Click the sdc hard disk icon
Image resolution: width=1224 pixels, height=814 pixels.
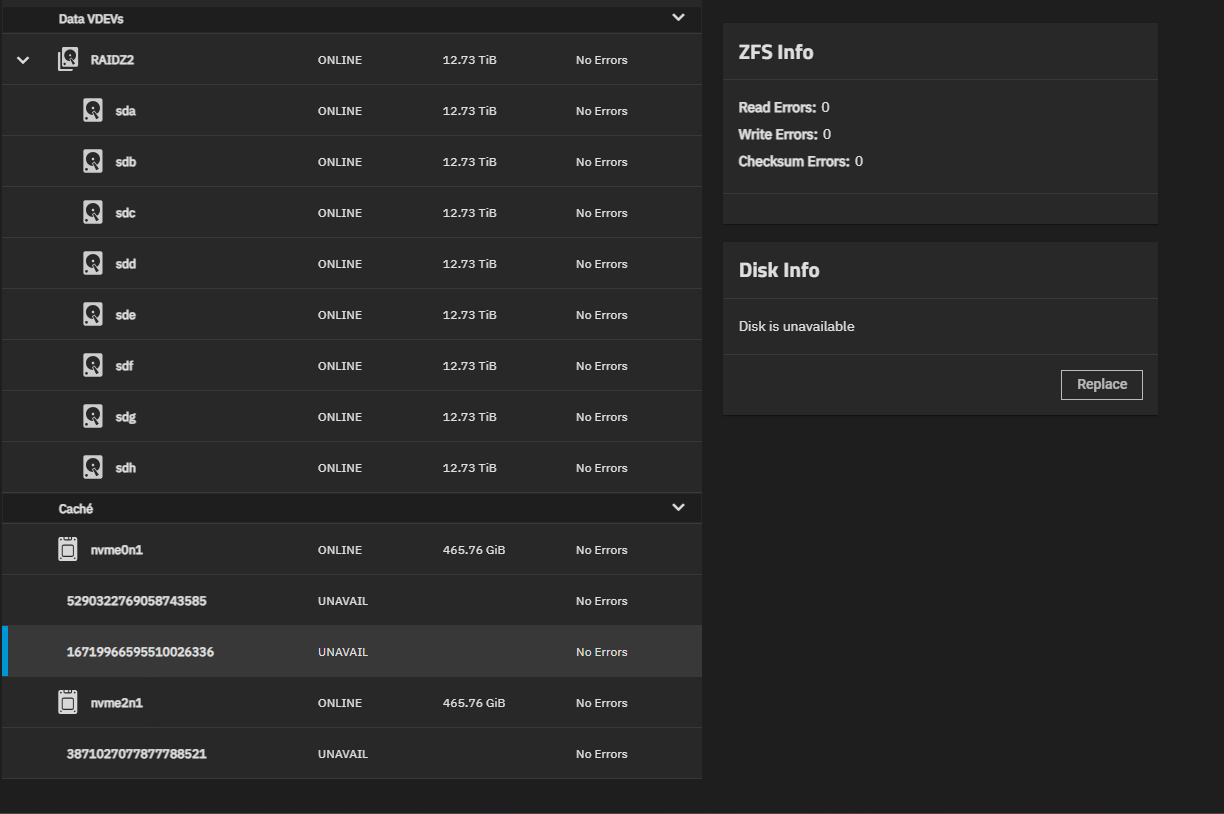[x=93, y=213]
